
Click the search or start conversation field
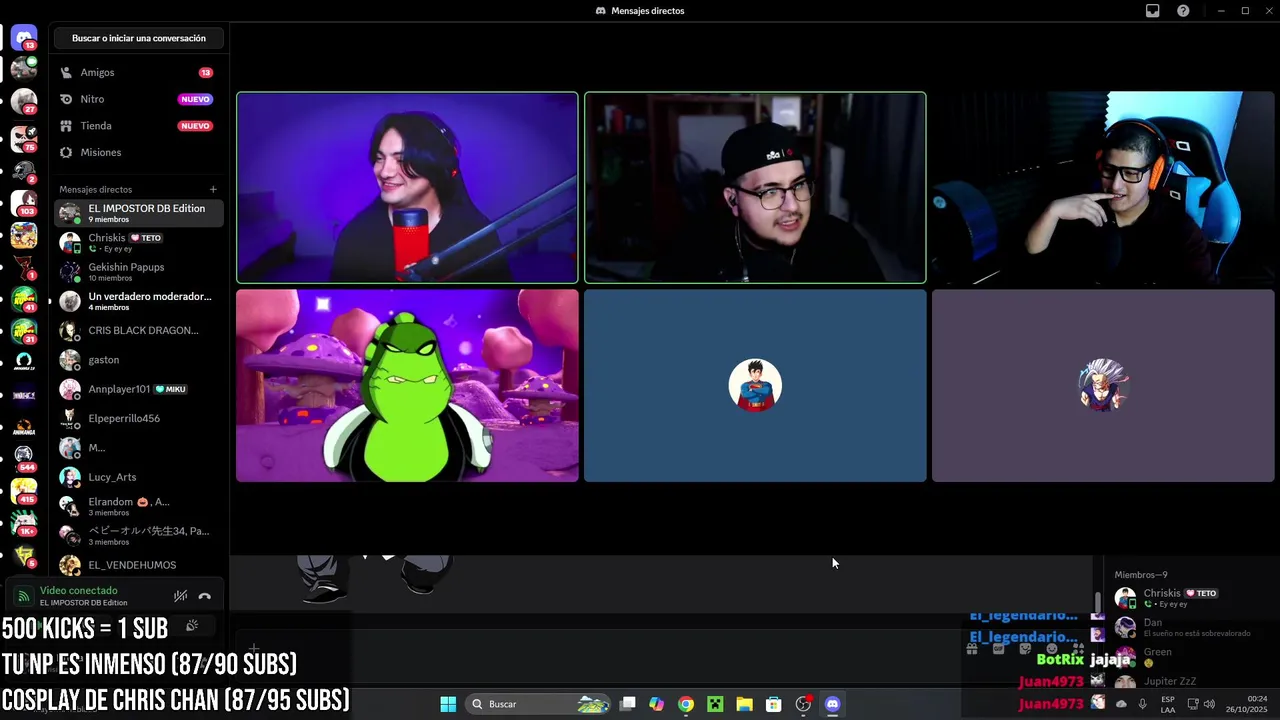click(x=139, y=38)
